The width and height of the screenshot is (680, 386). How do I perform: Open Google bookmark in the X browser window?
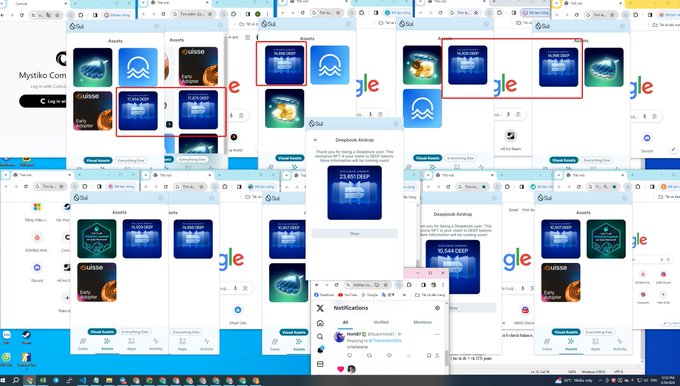(370, 295)
